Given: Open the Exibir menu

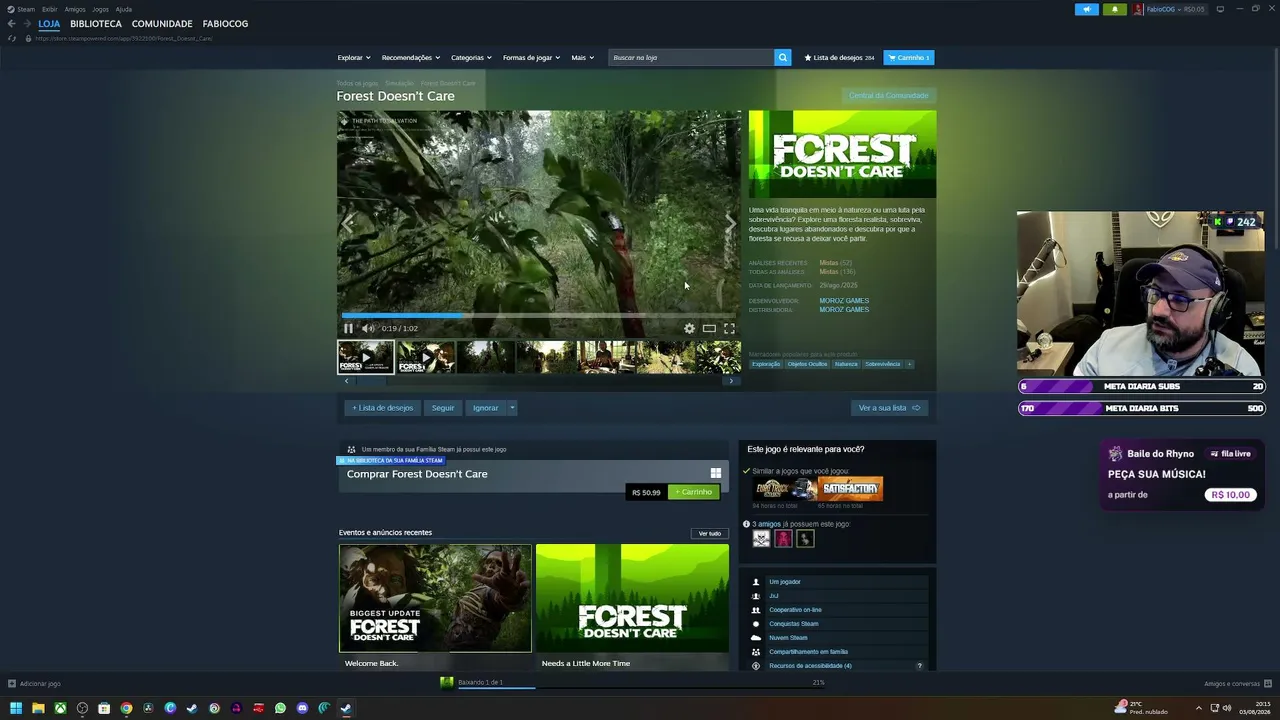Looking at the screenshot, I should [x=49, y=9].
